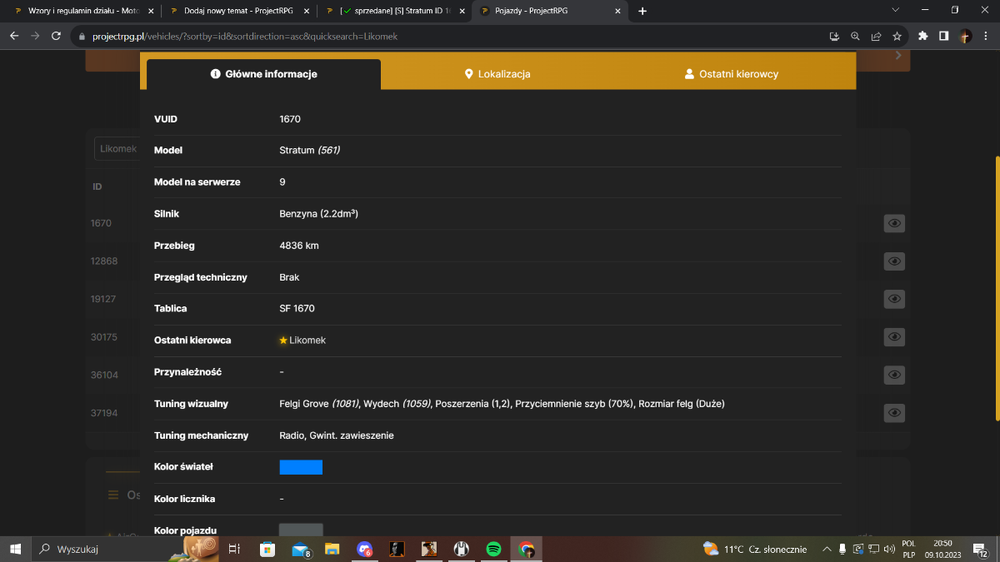Click the gray Kolor pojazdu swatch
This screenshot has width=1000, height=562.
[x=301, y=529]
